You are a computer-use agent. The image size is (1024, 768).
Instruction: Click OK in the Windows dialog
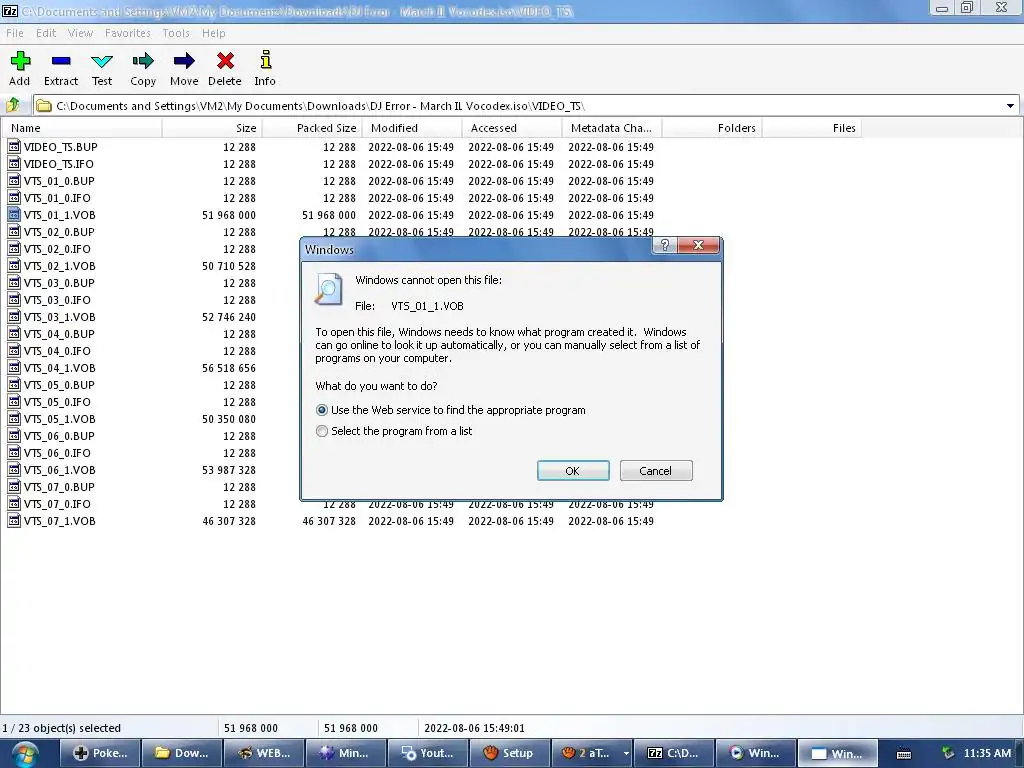pyautogui.click(x=573, y=471)
